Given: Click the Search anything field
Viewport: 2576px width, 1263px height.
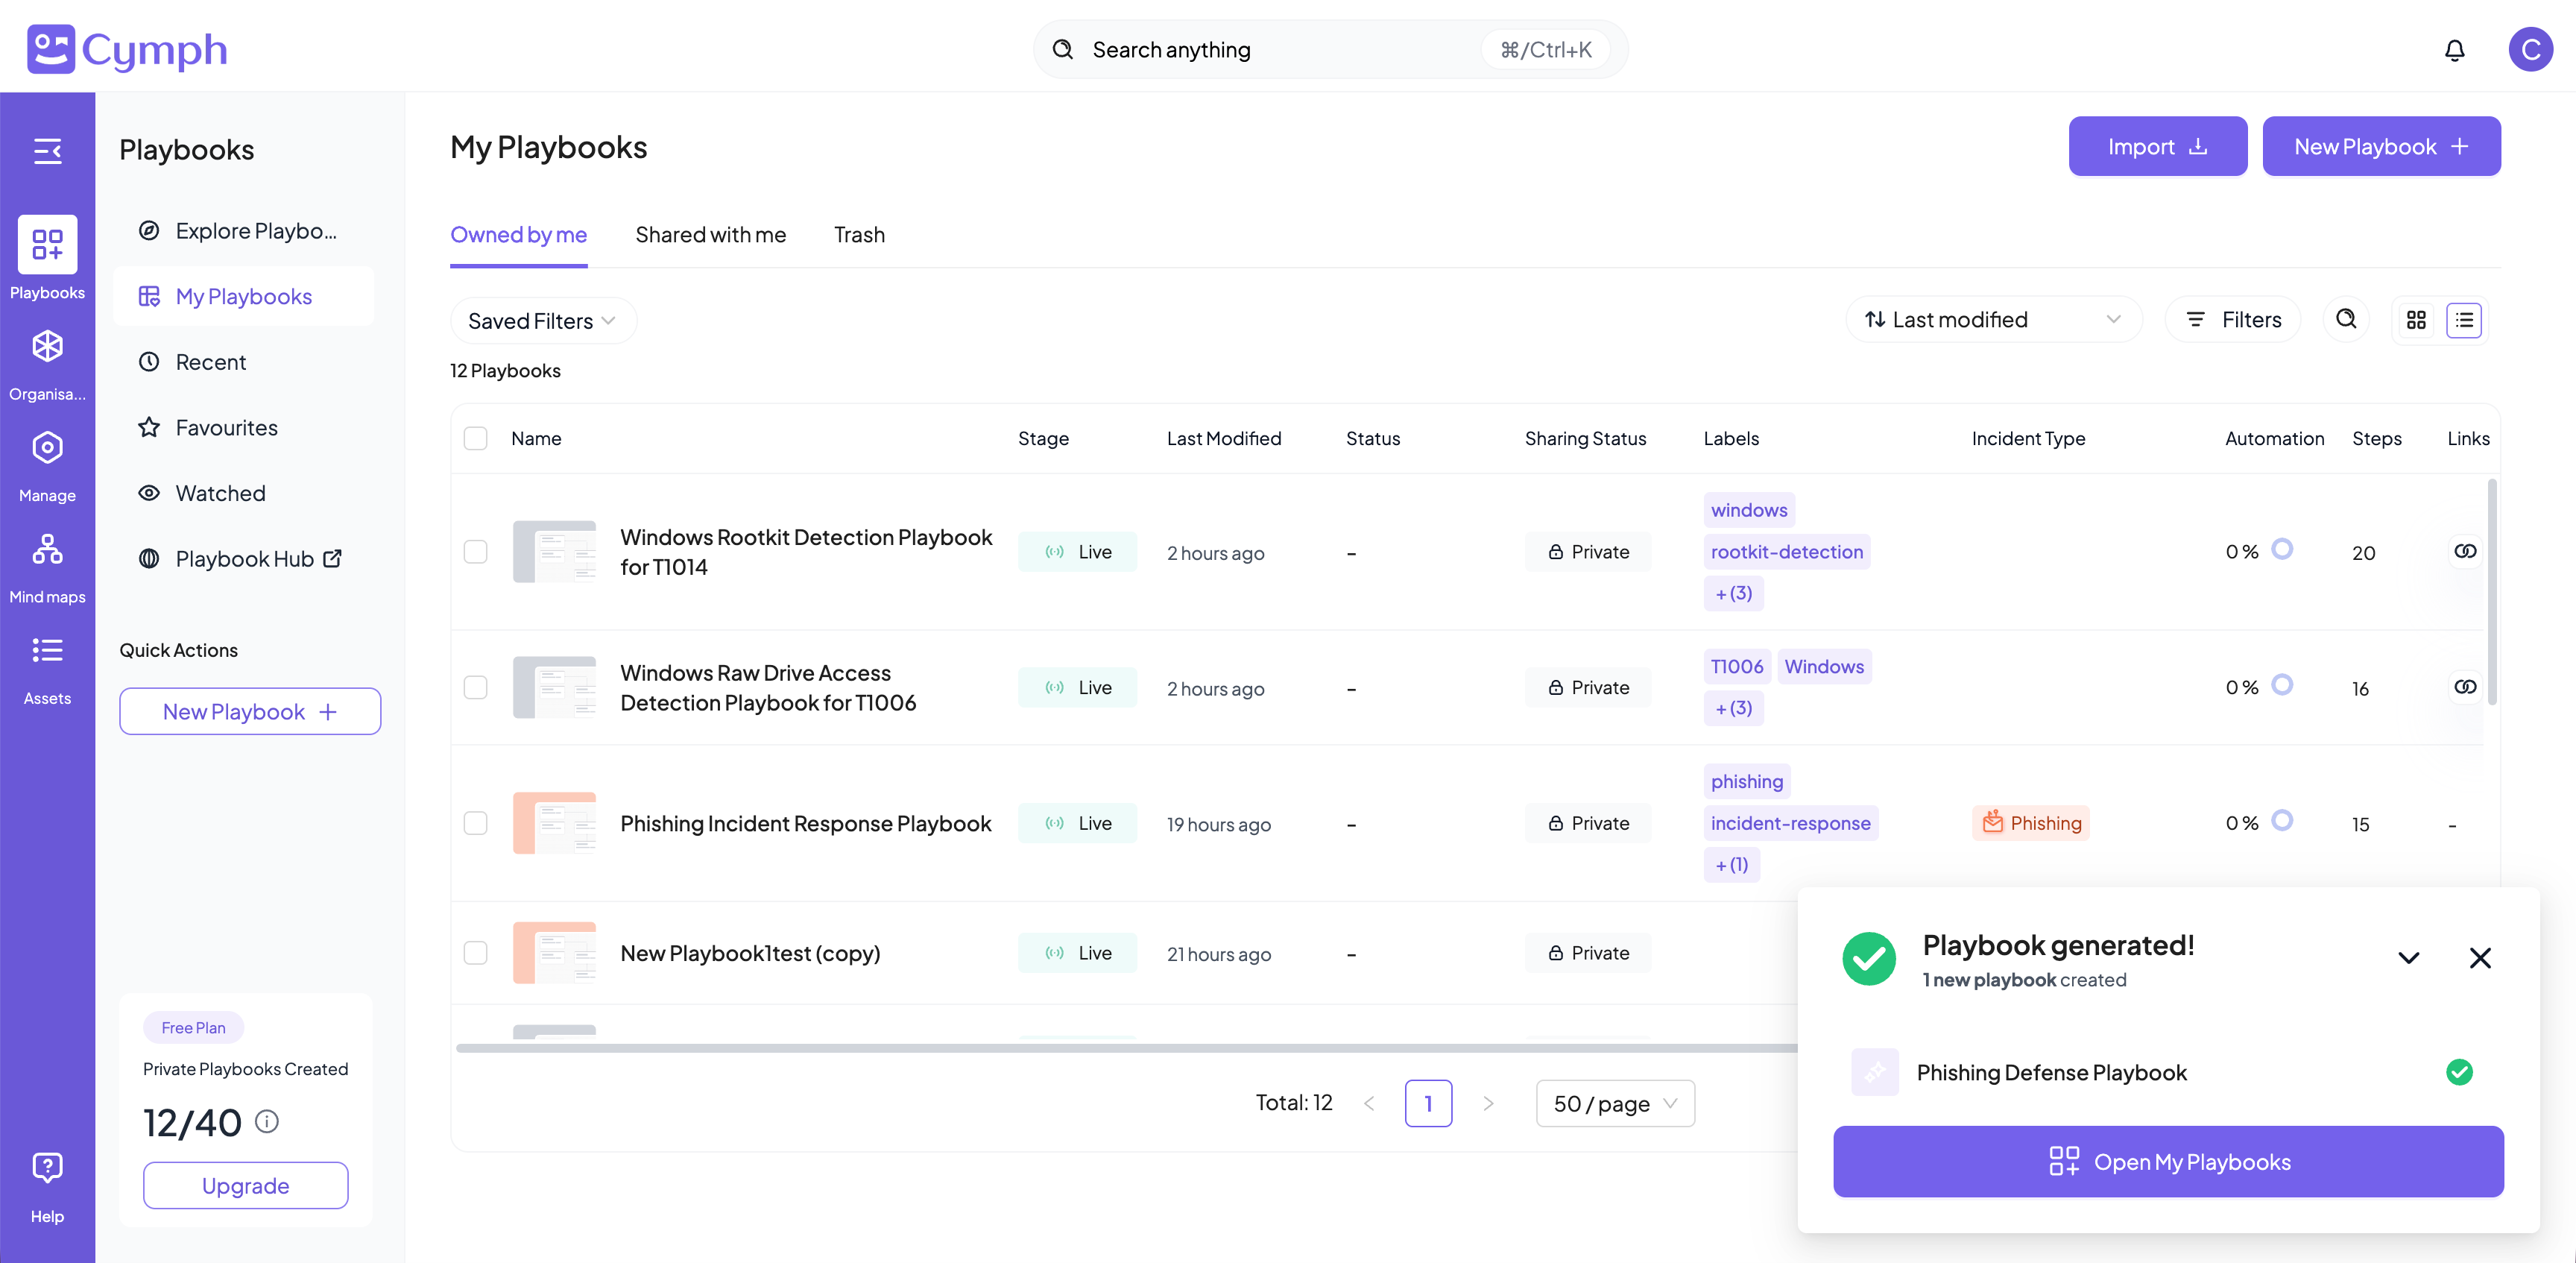Looking at the screenshot, I should point(1280,50).
